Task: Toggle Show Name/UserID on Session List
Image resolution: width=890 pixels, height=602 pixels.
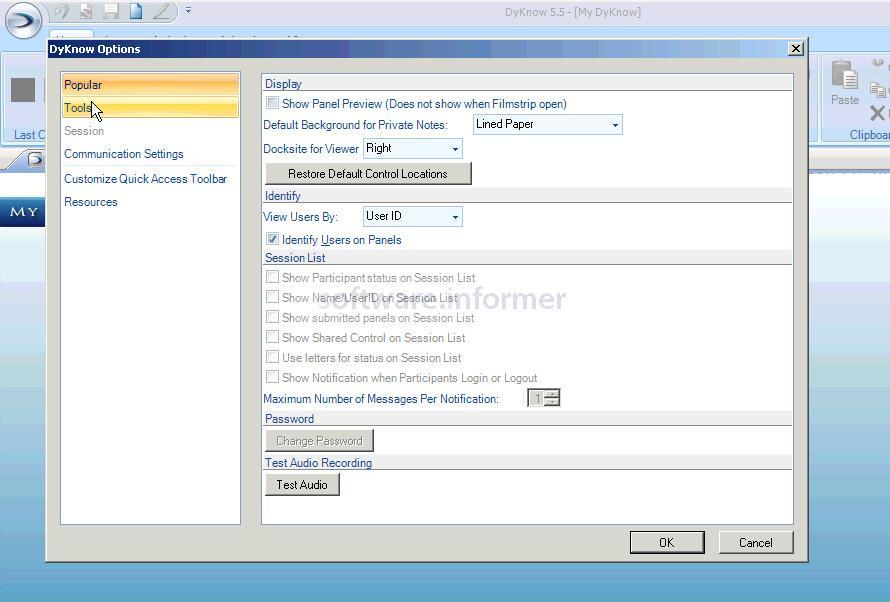Action: 272,297
